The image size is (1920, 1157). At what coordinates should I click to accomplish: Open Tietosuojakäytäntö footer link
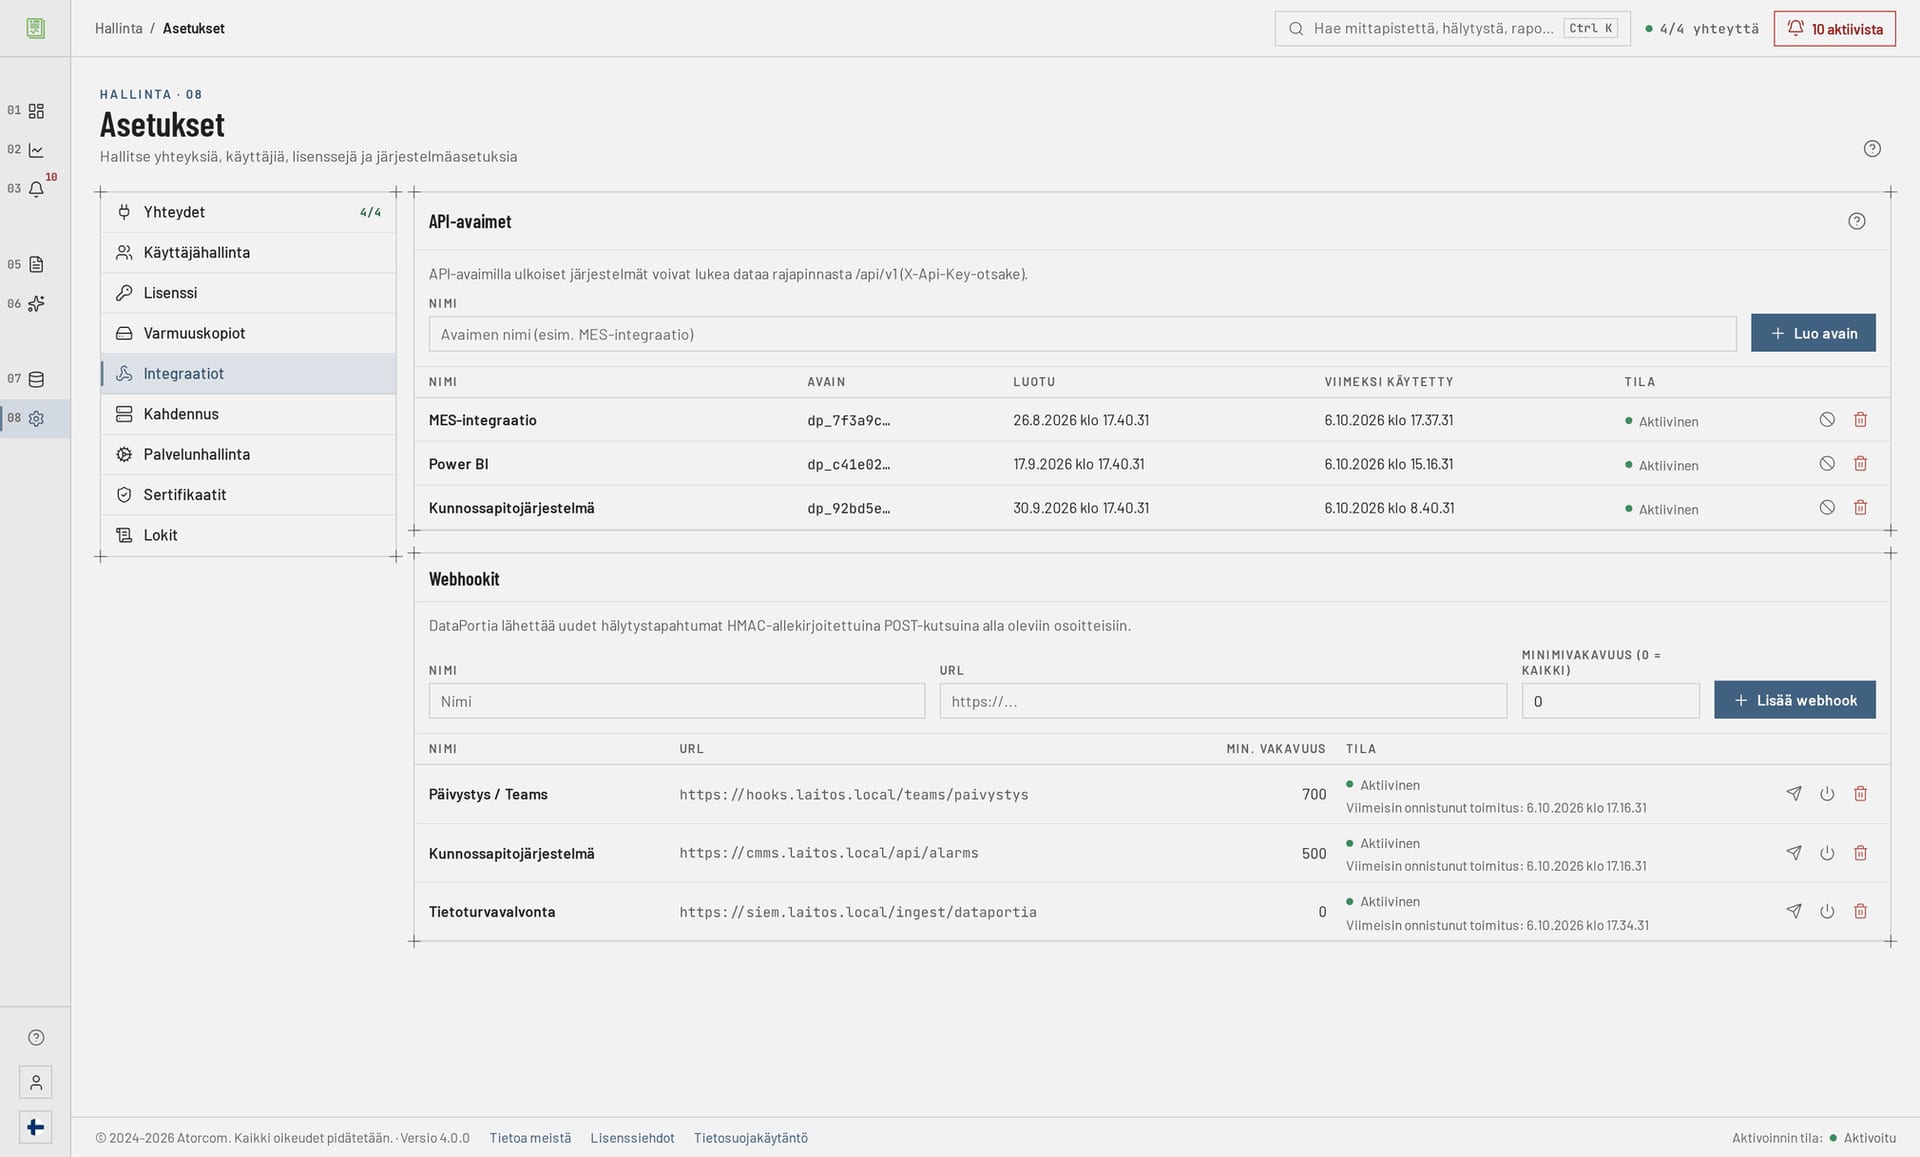[751, 1138]
